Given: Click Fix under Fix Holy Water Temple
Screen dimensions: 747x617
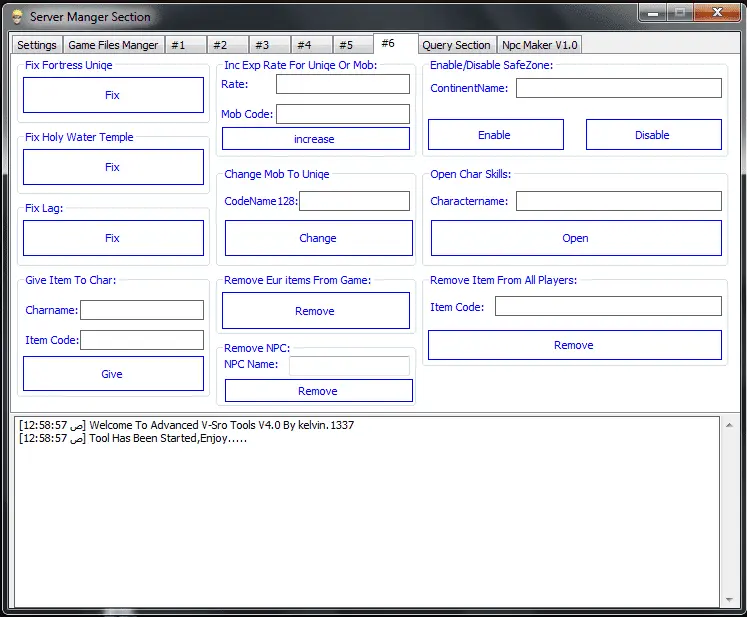Looking at the screenshot, I should (x=113, y=167).
